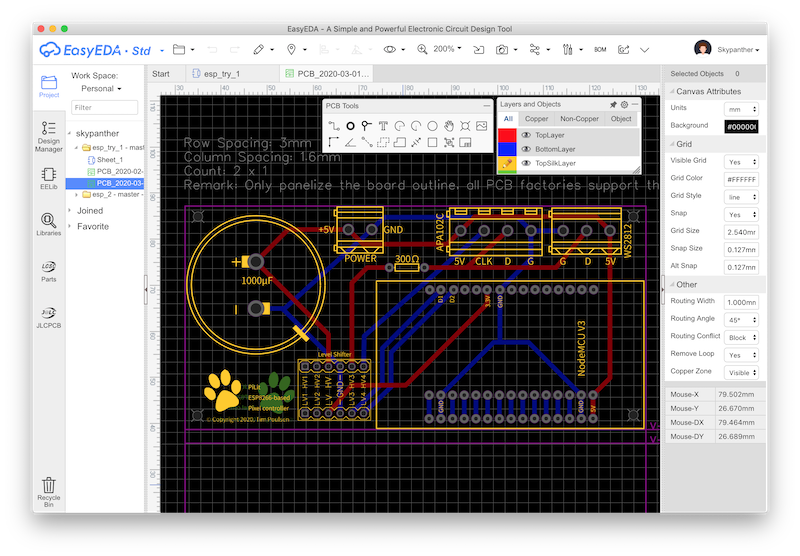Select the Via tool in PCB Tools
Screen dimensions: 800x556
point(366,125)
